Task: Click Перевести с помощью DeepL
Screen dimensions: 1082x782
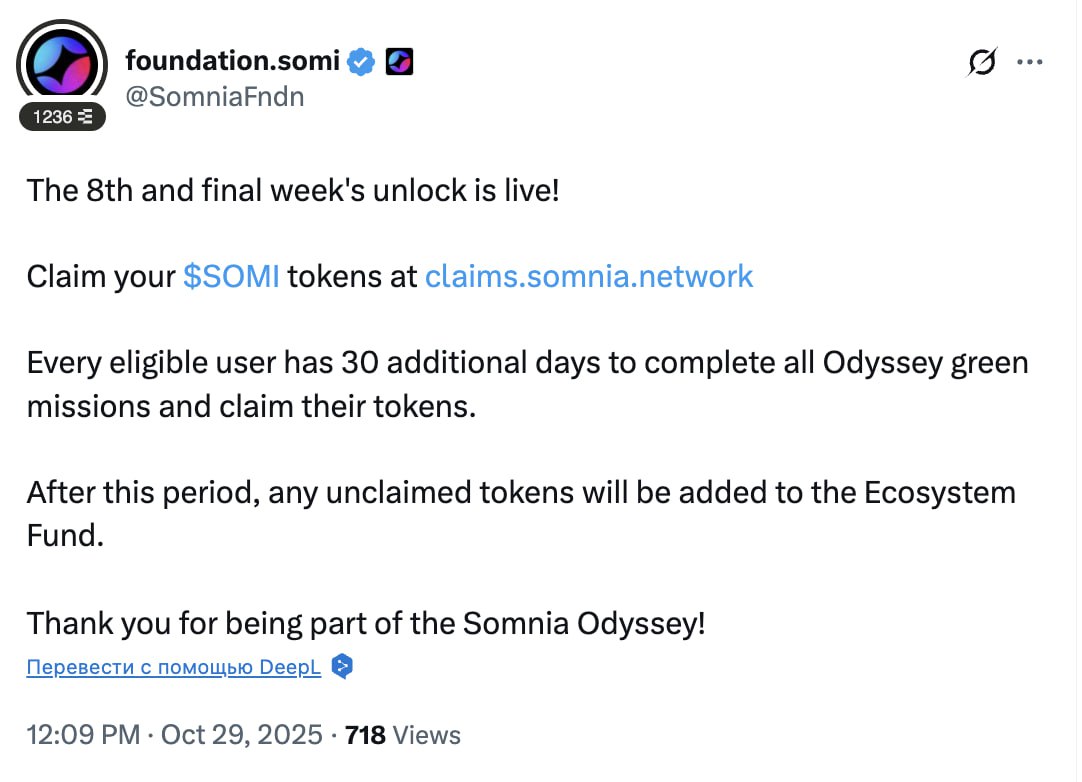Action: point(174,668)
